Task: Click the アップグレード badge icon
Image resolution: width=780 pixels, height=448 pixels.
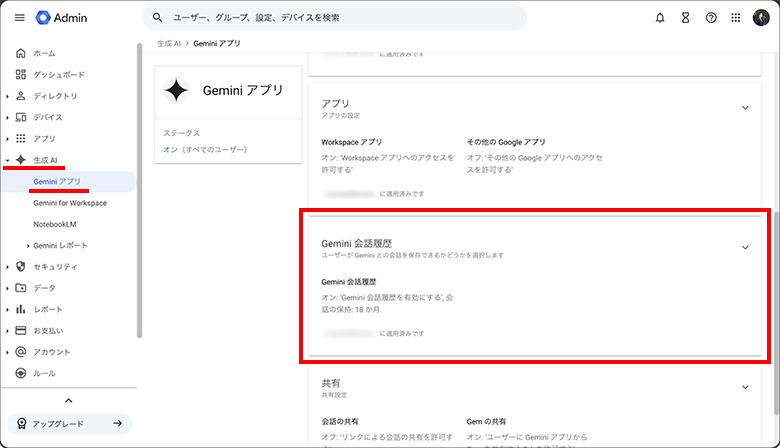Action: [x=21, y=424]
